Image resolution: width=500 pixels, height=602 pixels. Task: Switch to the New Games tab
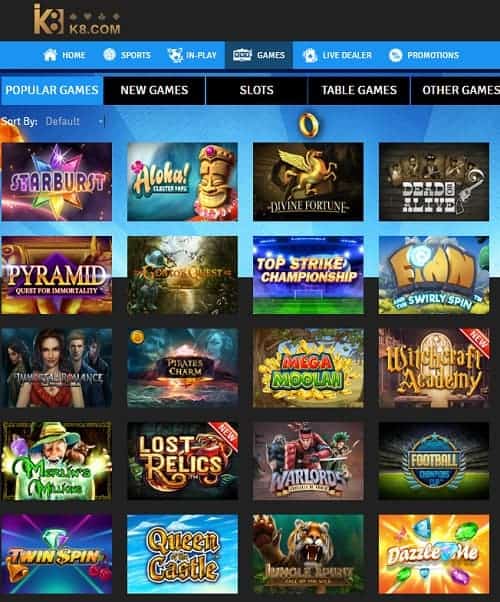pyautogui.click(x=154, y=90)
